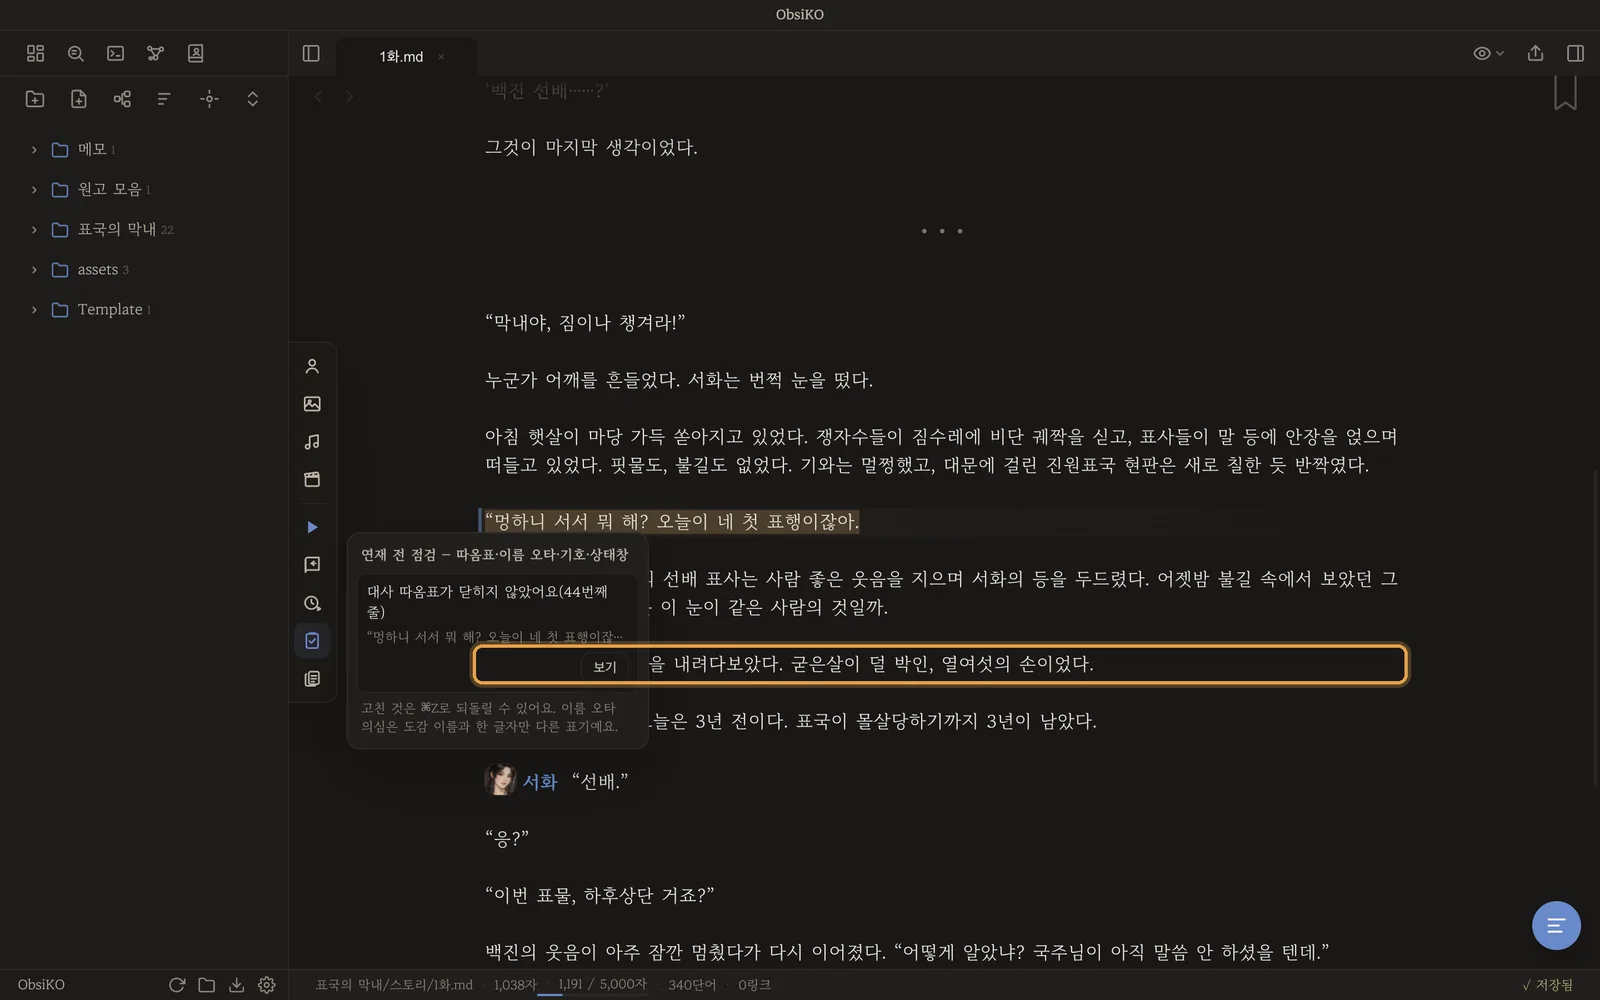Open the dashboard grid view icon
Viewport: 1600px width, 1000px height.
pyautogui.click(x=36, y=54)
